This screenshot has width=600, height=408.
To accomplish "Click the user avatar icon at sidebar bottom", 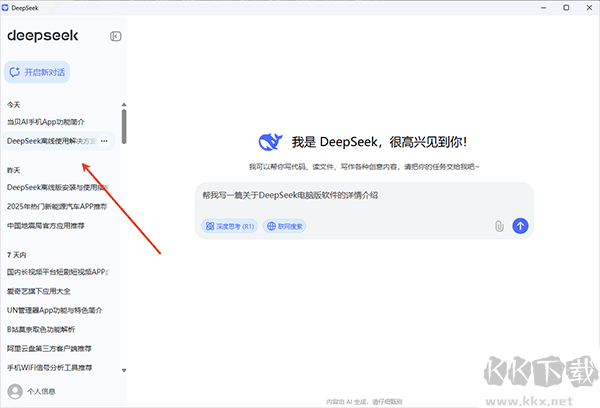I will [15, 391].
